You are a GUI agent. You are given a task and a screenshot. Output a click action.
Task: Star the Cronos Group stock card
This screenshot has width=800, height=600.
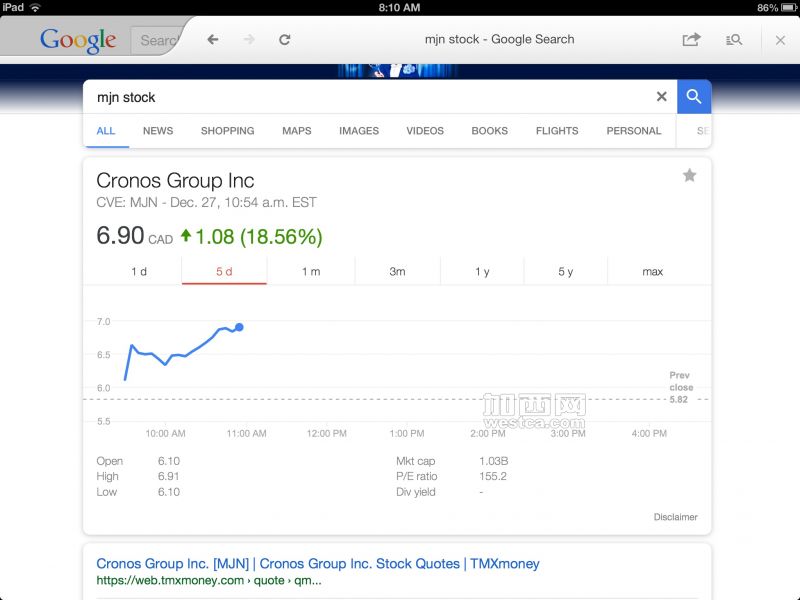coord(689,176)
